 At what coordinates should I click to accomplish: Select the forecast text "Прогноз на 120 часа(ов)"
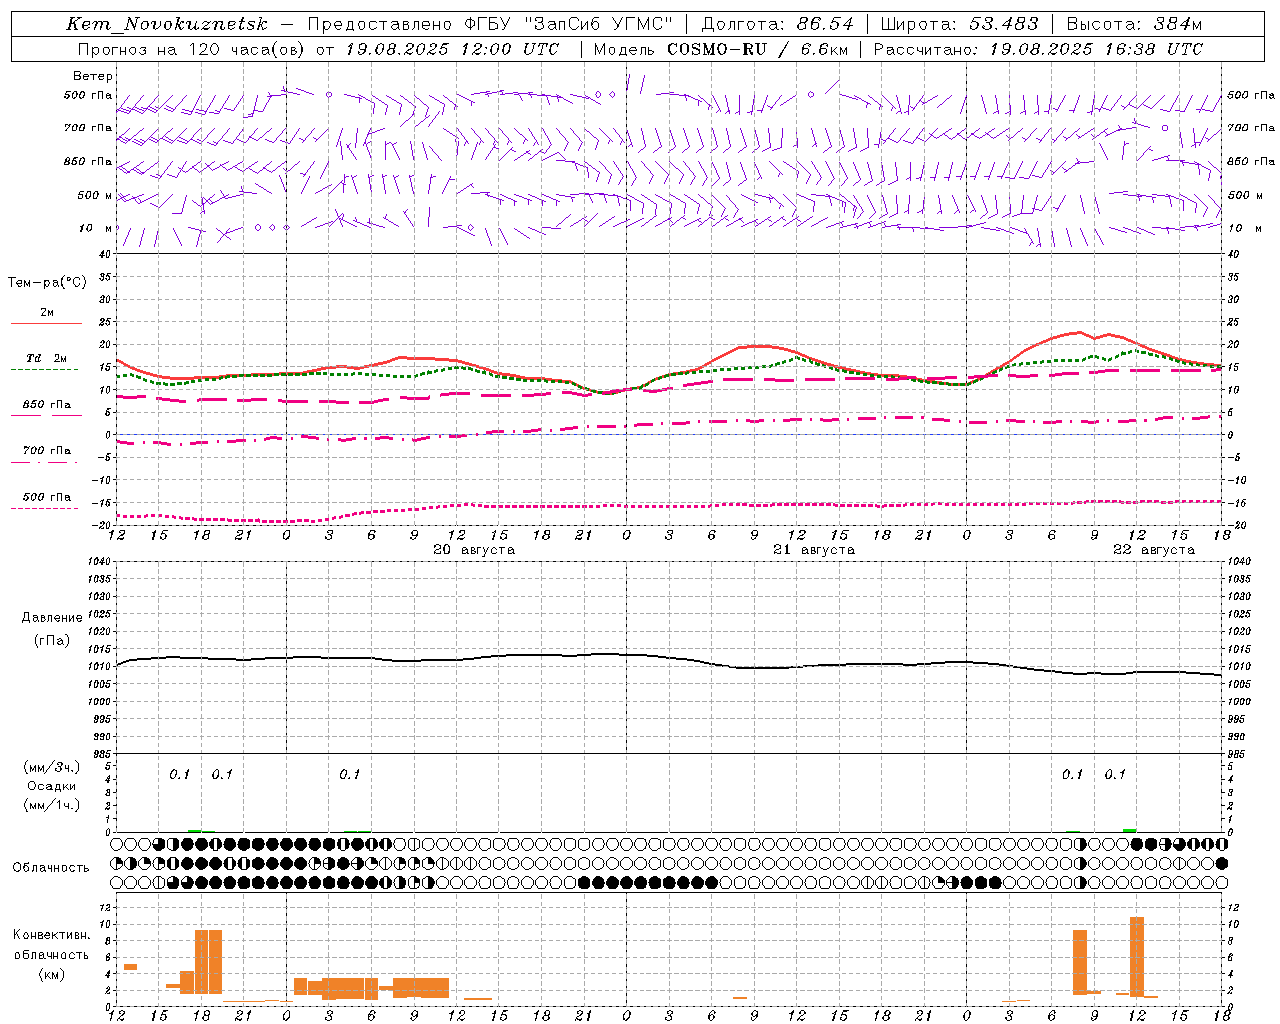tap(192, 49)
